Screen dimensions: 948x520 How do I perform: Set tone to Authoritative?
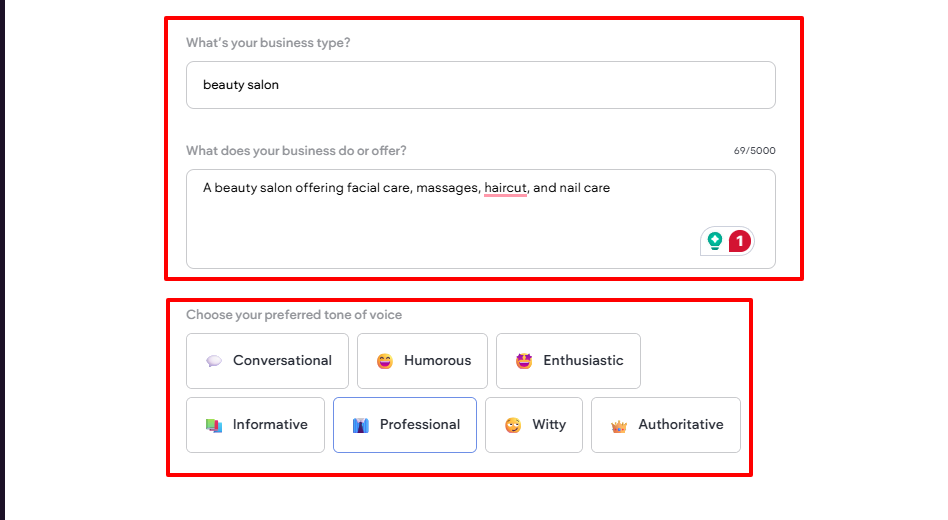(x=666, y=425)
